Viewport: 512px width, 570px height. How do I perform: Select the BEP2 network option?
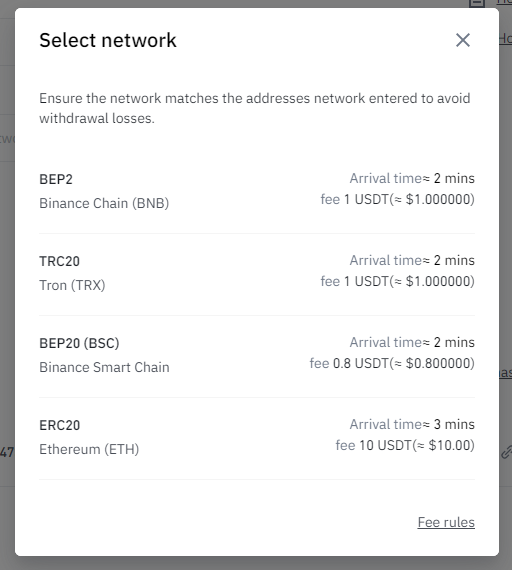pos(257,192)
